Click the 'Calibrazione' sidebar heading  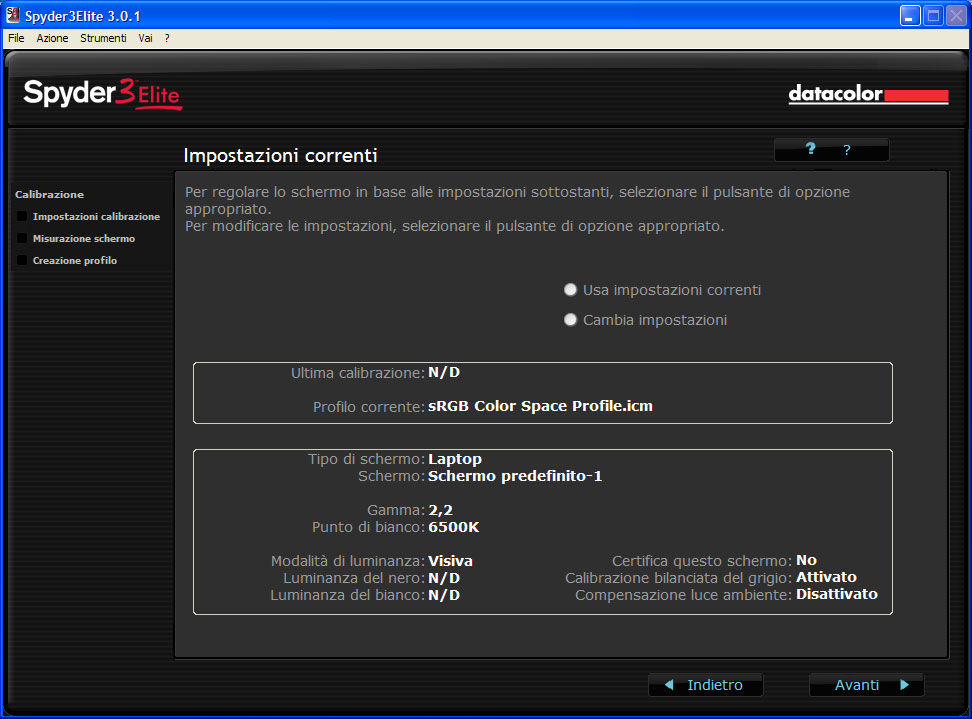click(50, 195)
